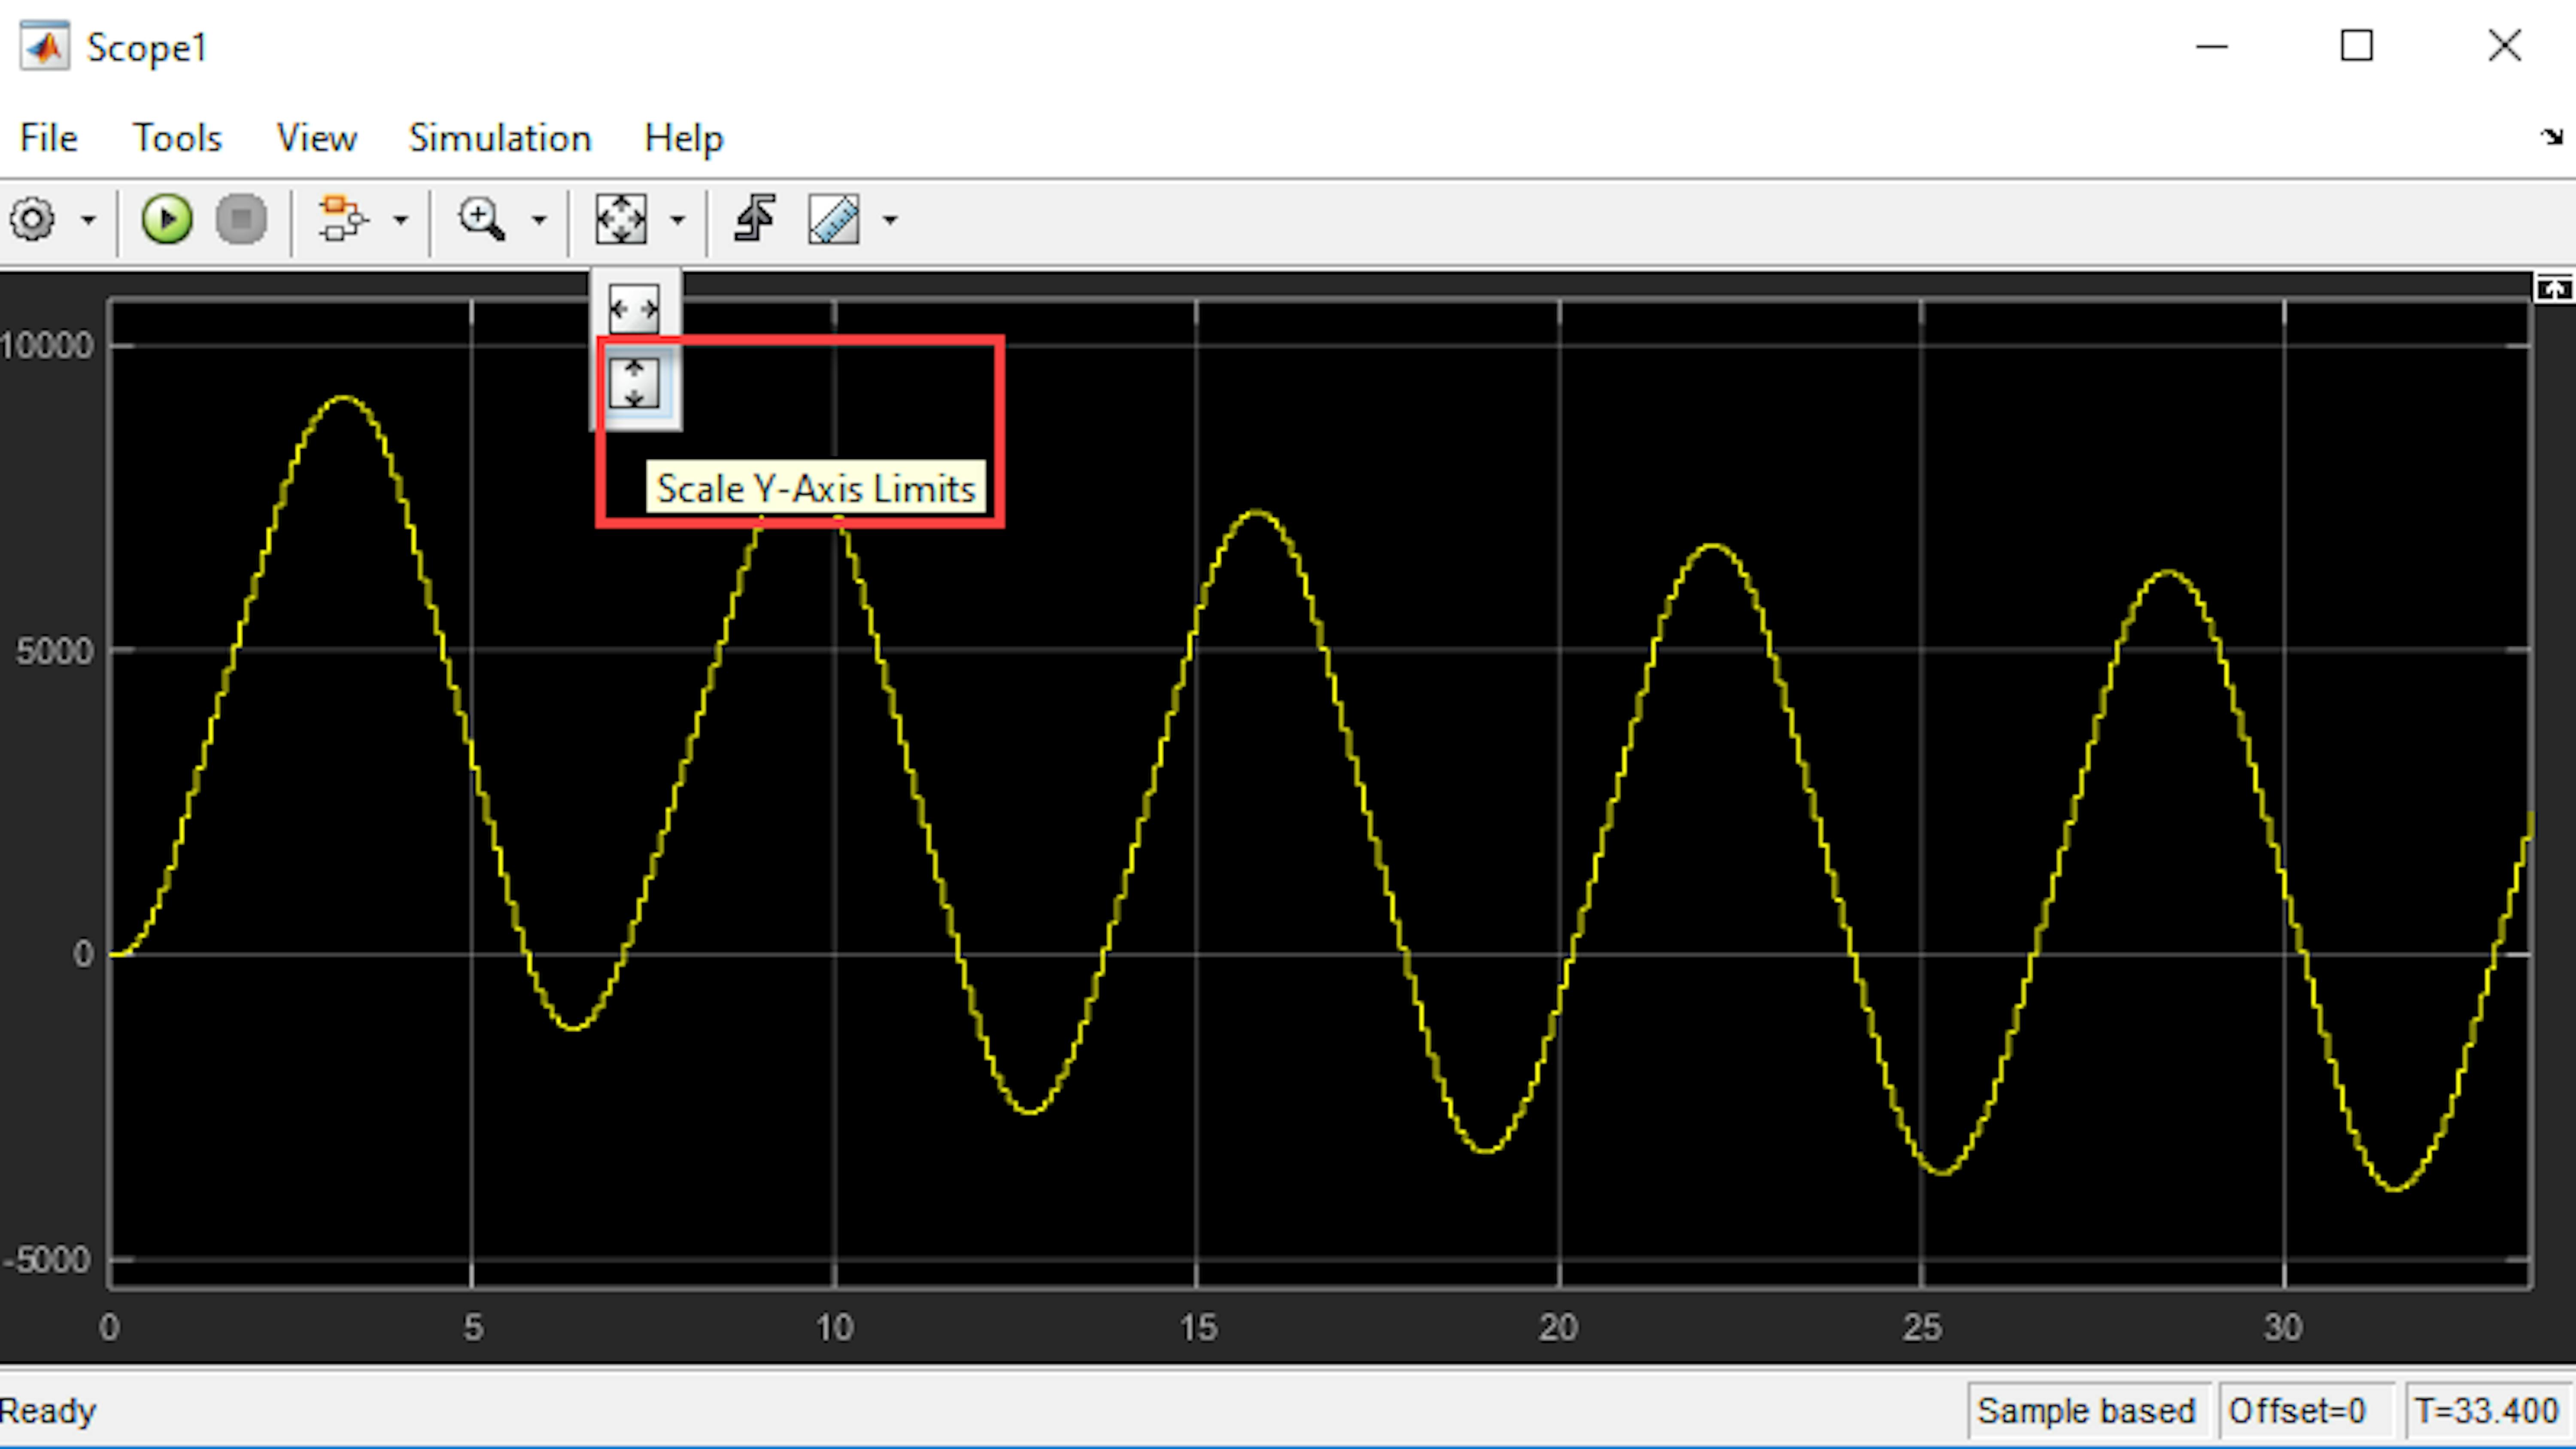Expand the measurements dropdown arrow
2576x1449 pixels.
(x=890, y=219)
